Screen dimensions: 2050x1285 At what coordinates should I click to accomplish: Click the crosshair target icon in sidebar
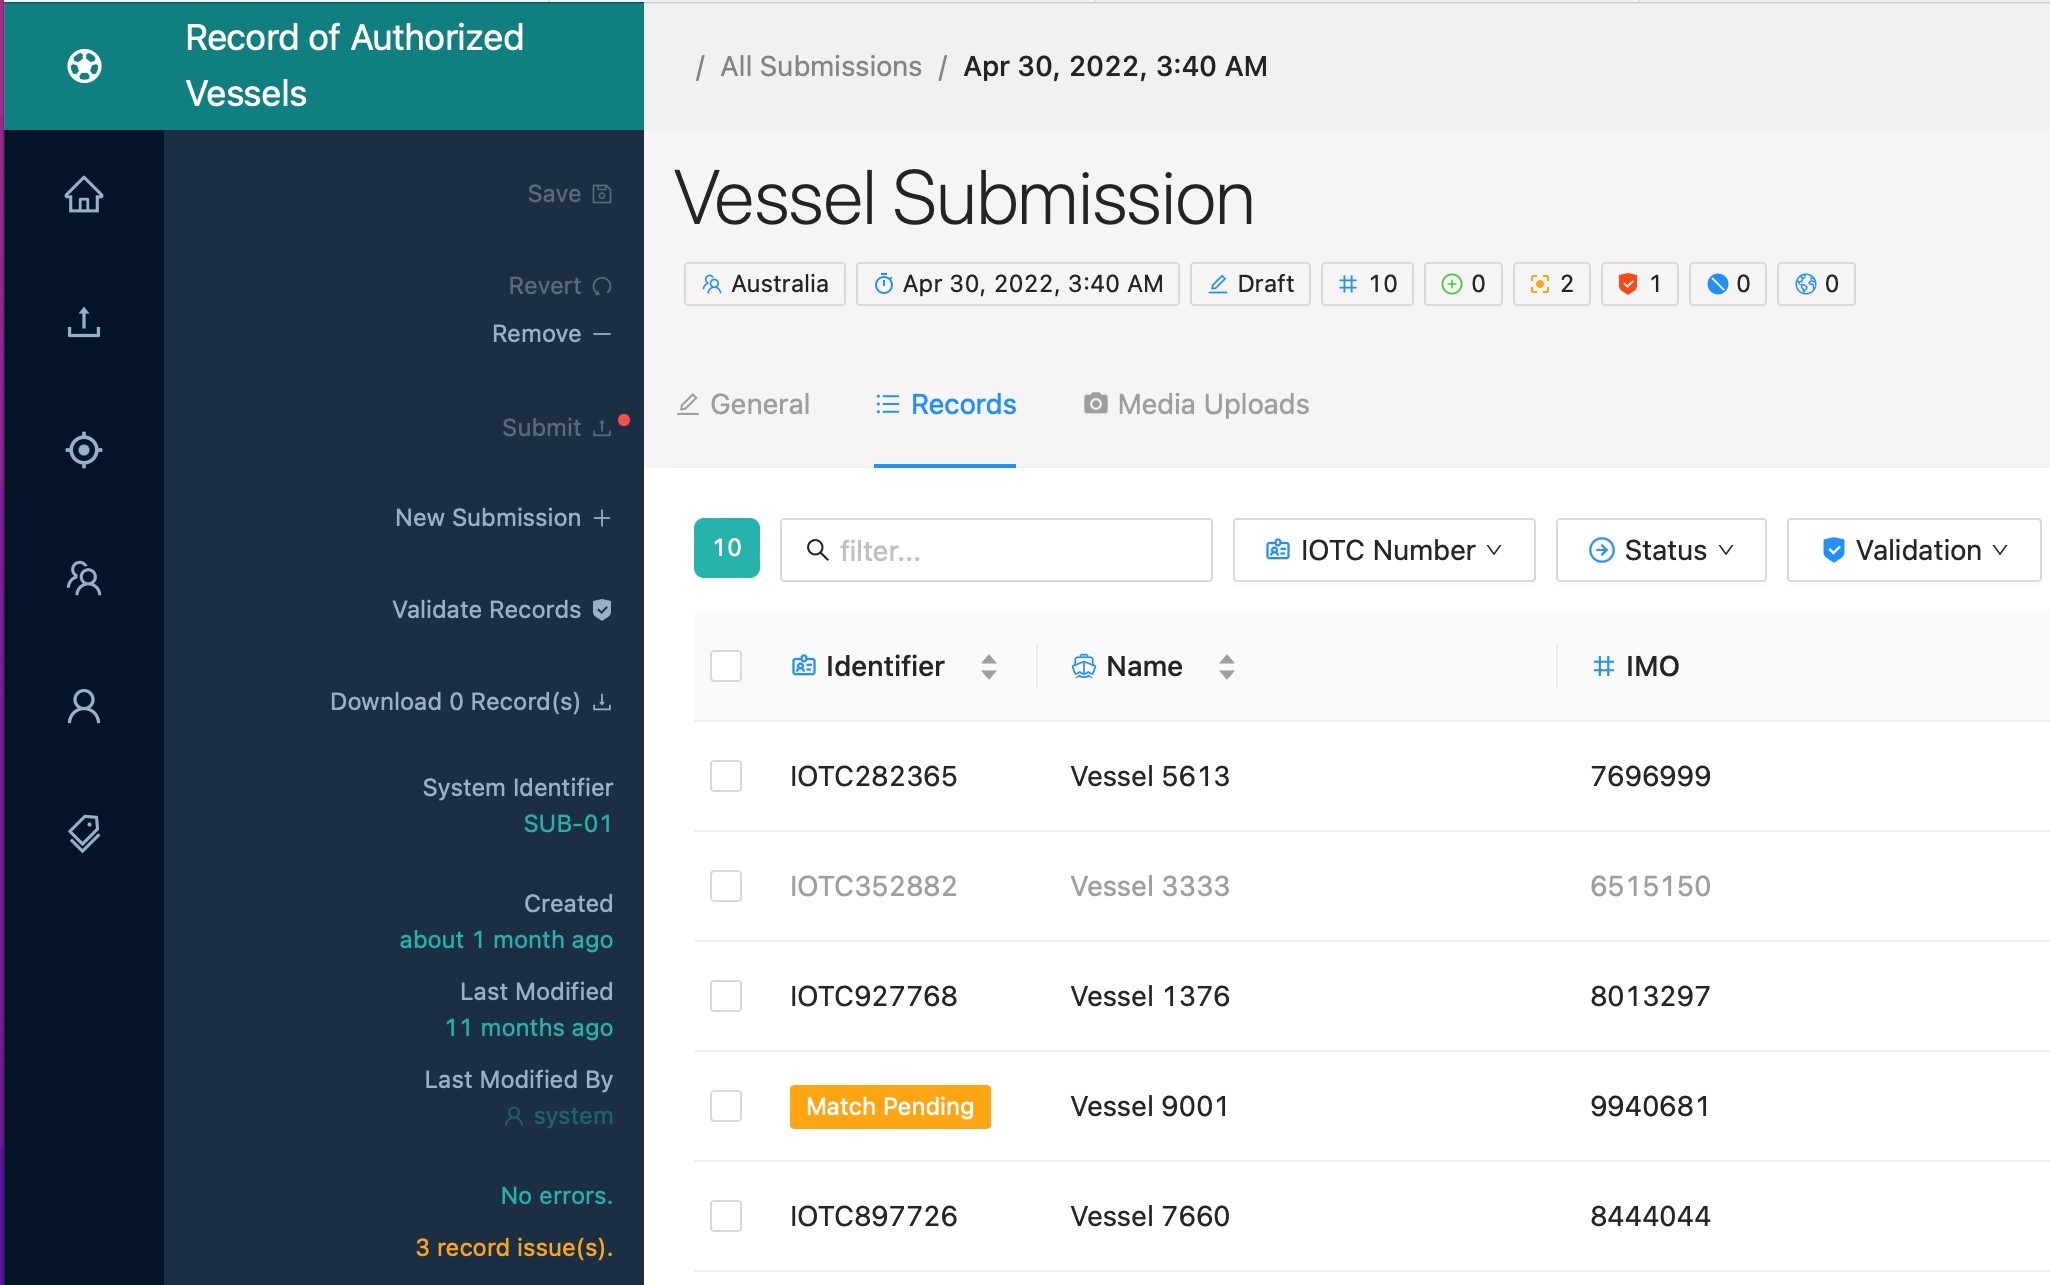(84, 450)
